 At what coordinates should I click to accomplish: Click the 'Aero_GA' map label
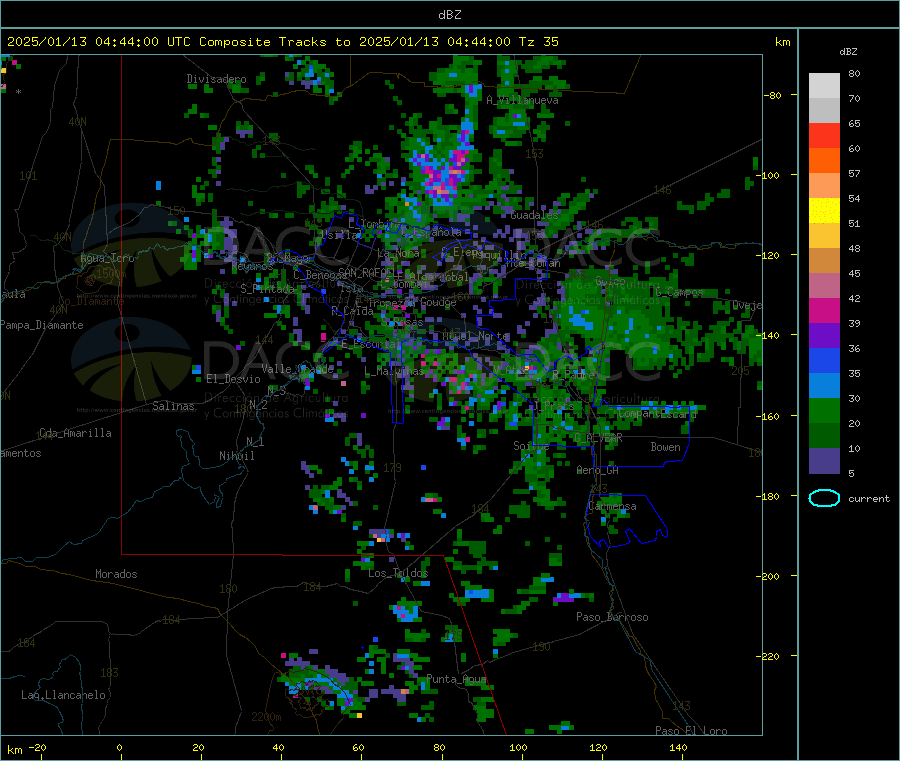(598, 471)
